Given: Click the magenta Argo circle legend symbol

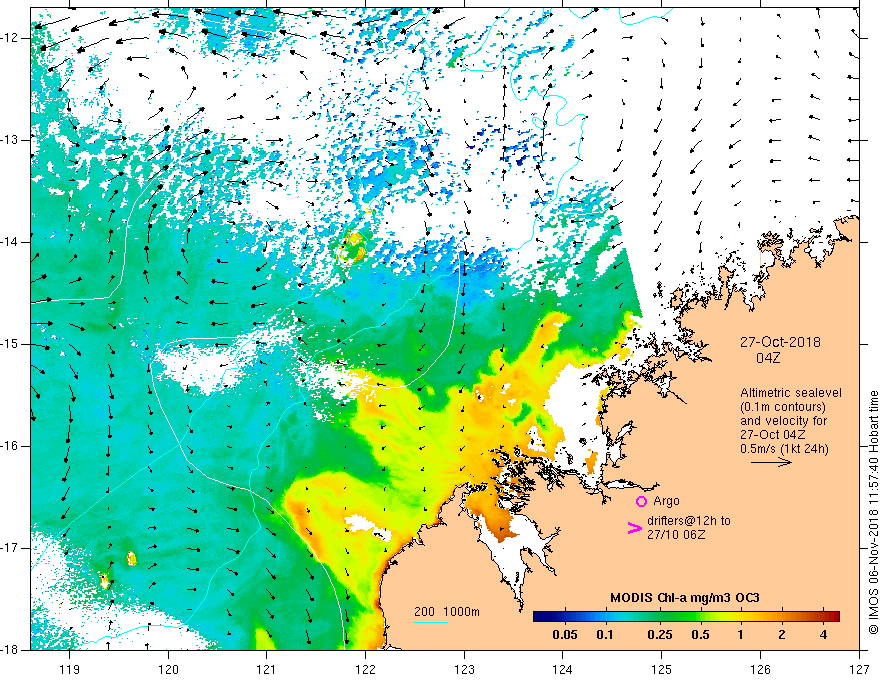Looking at the screenshot, I should point(641,501).
